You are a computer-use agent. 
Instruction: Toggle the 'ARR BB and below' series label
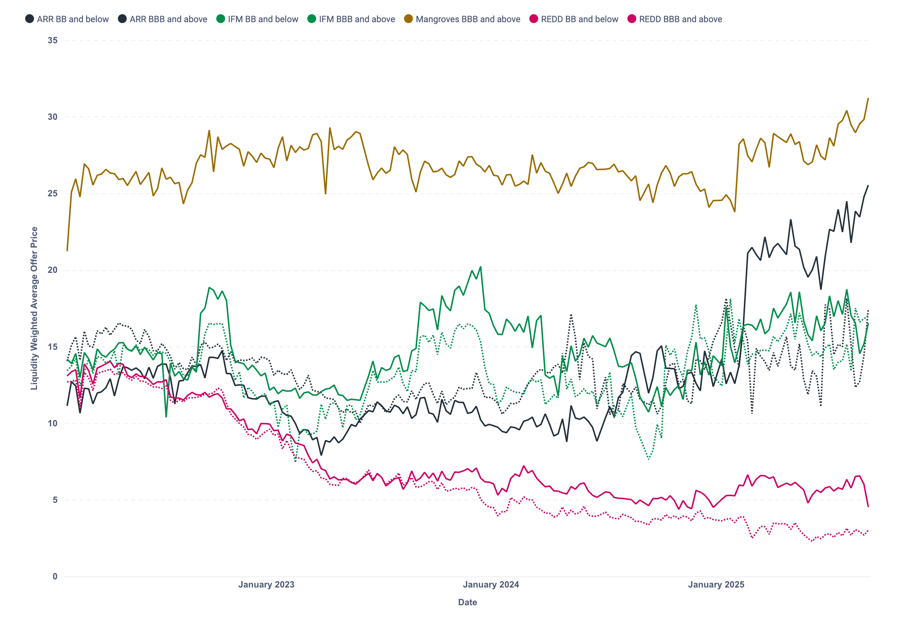73,19
